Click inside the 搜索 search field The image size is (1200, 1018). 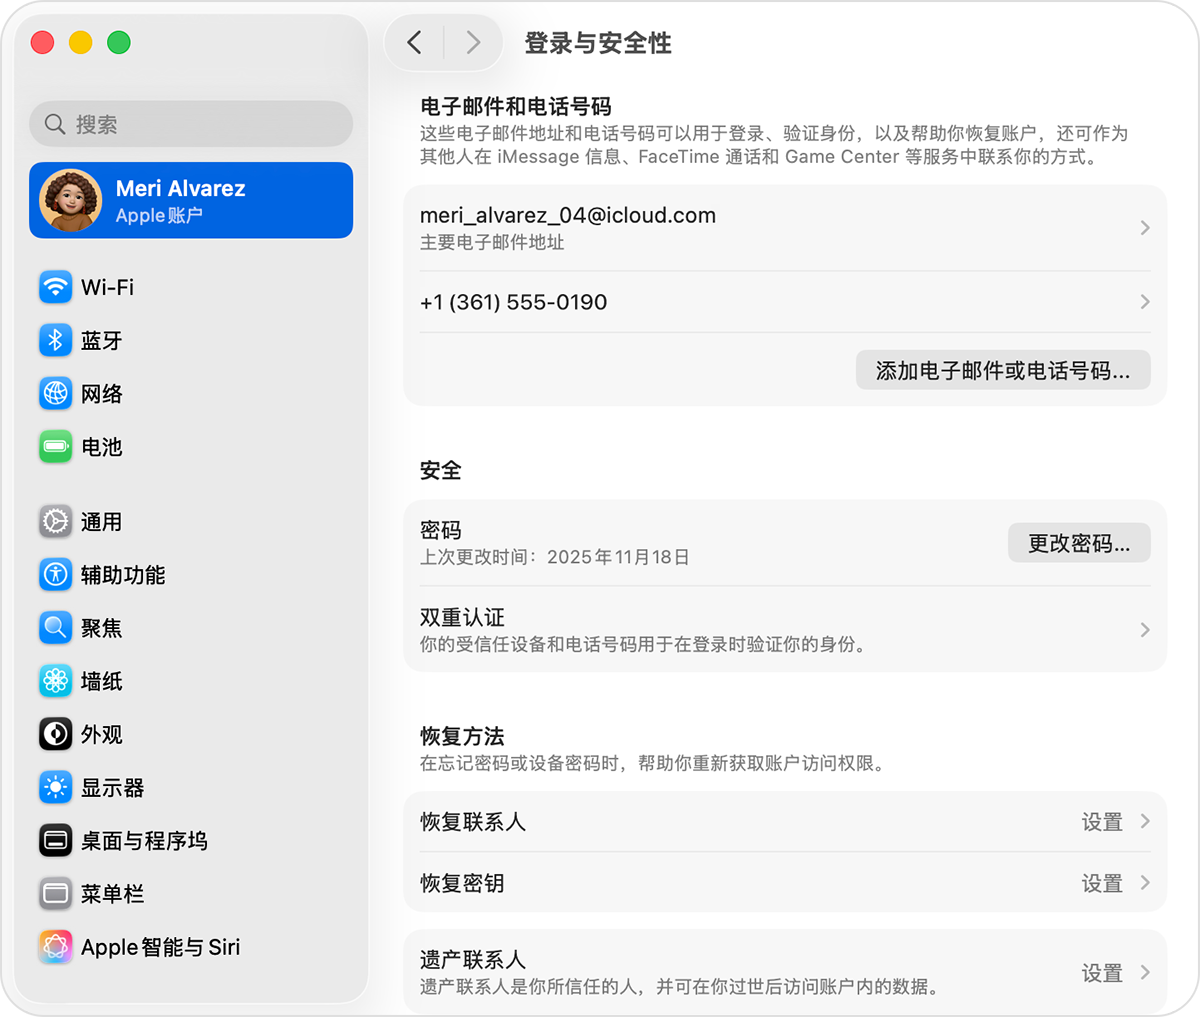(x=190, y=123)
